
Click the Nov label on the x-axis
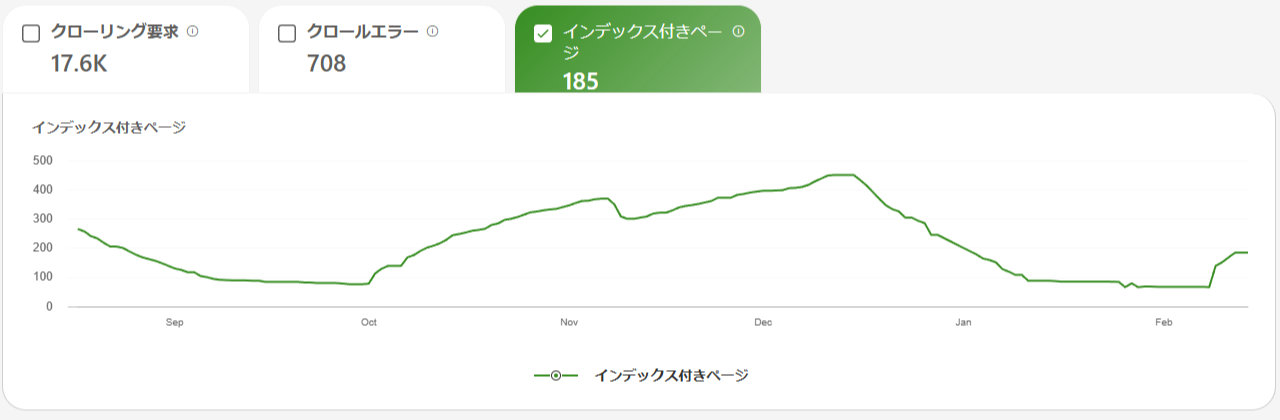569,323
